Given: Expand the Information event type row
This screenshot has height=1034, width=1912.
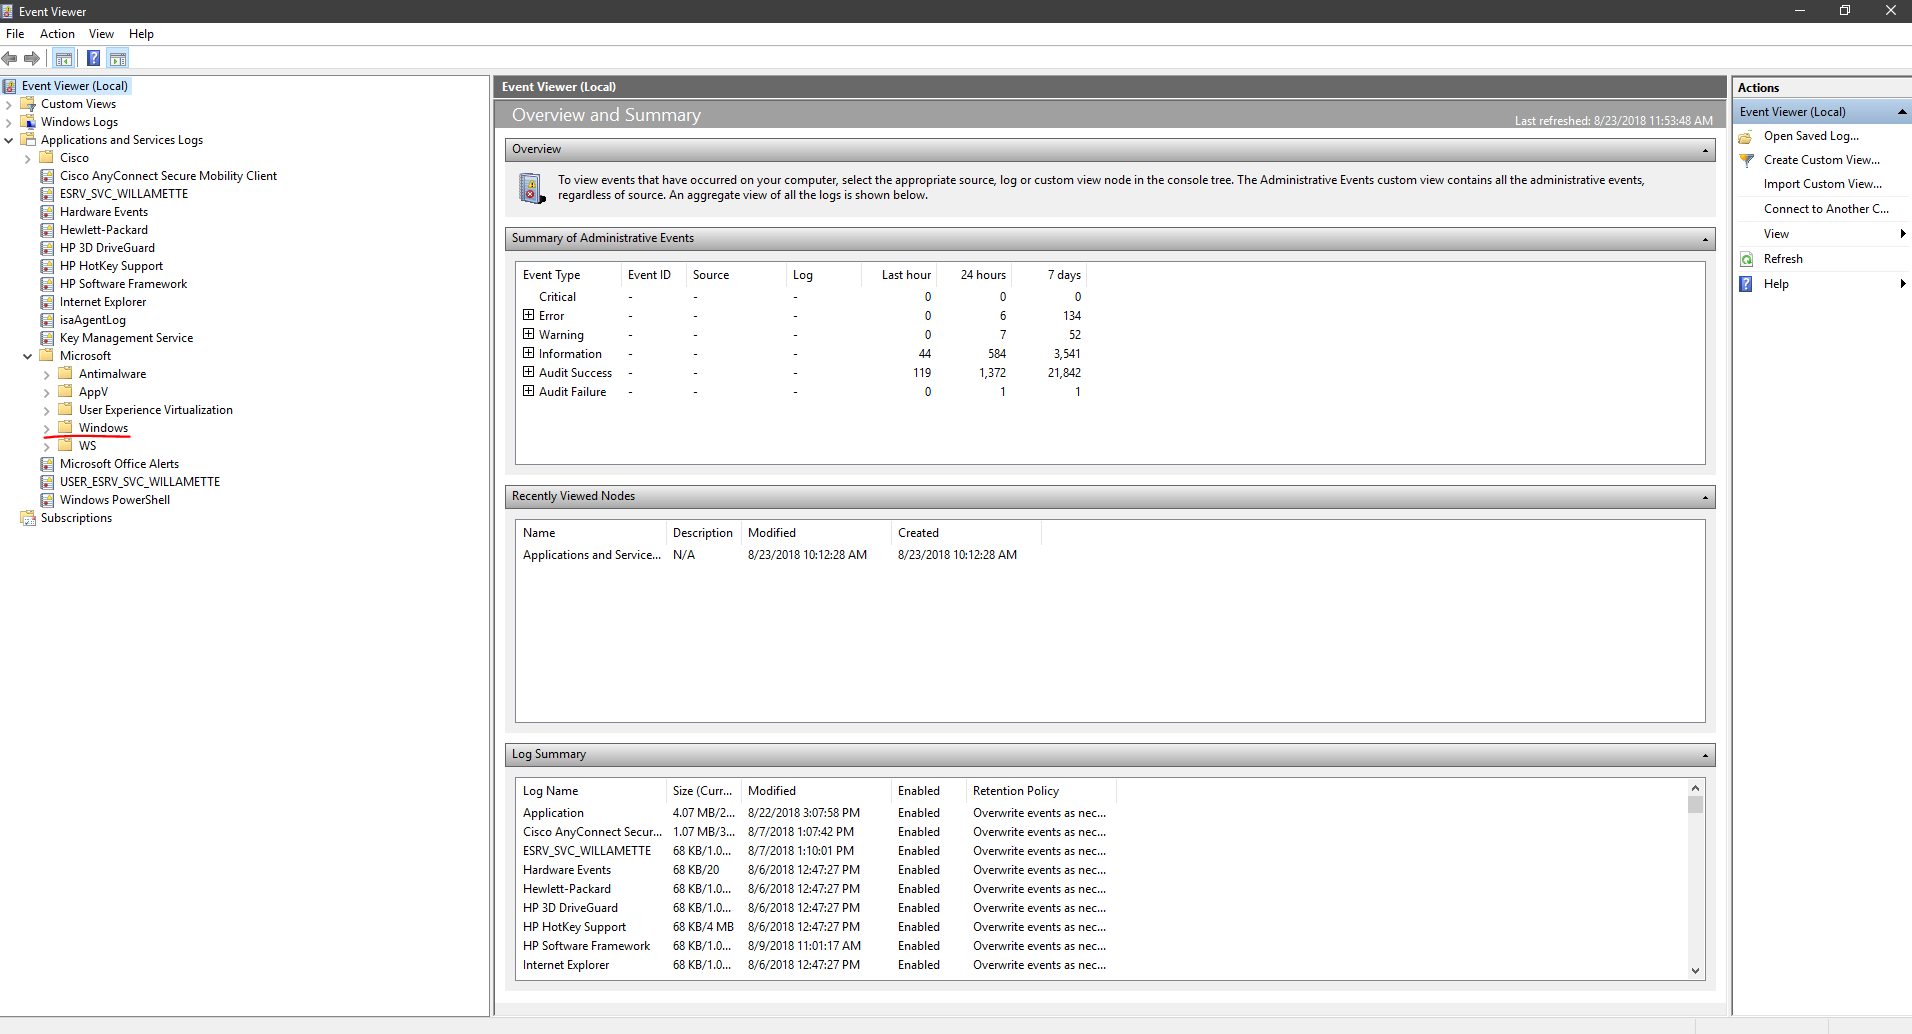Looking at the screenshot, I should point(528,353).
